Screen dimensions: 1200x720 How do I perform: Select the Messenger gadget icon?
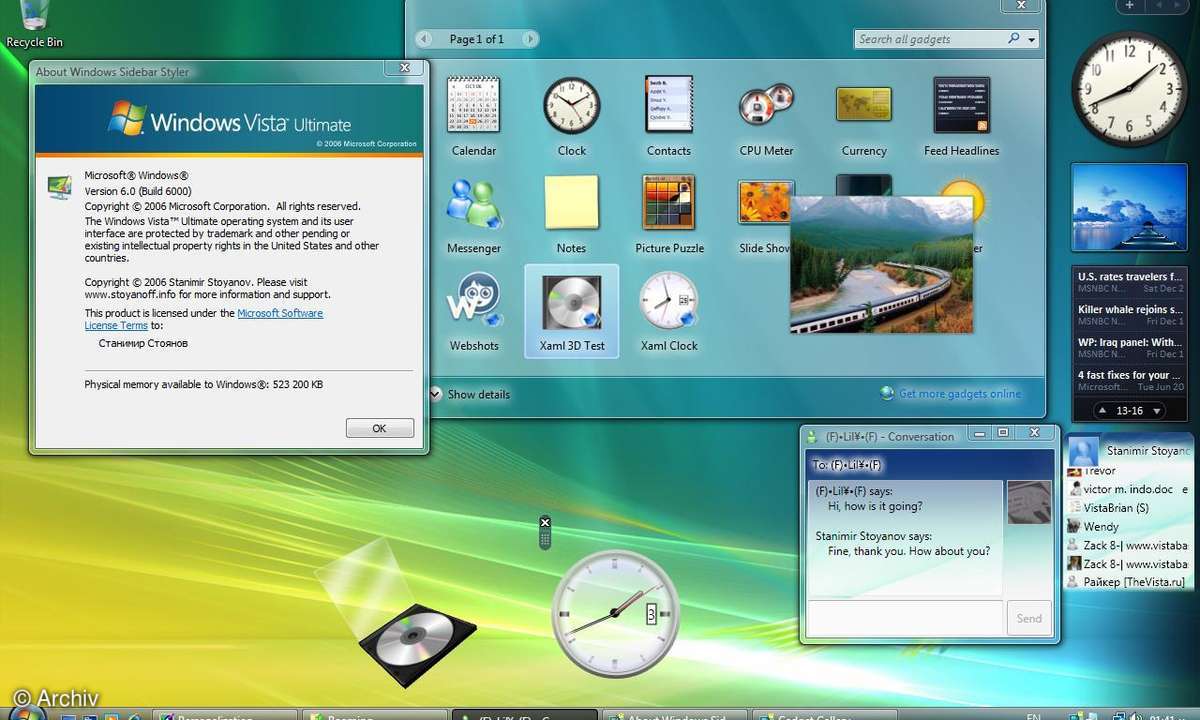(x=474, y=203)
